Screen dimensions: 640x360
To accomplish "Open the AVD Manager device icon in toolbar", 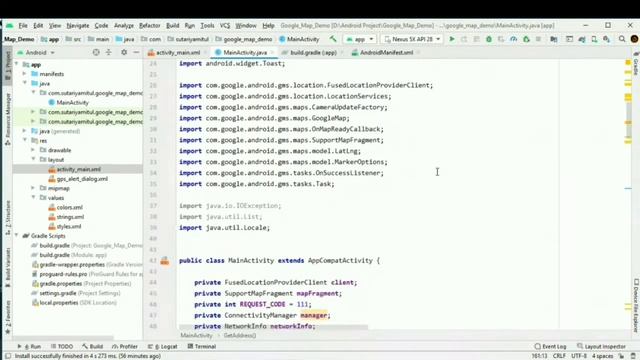I will [x=594, y=39].
